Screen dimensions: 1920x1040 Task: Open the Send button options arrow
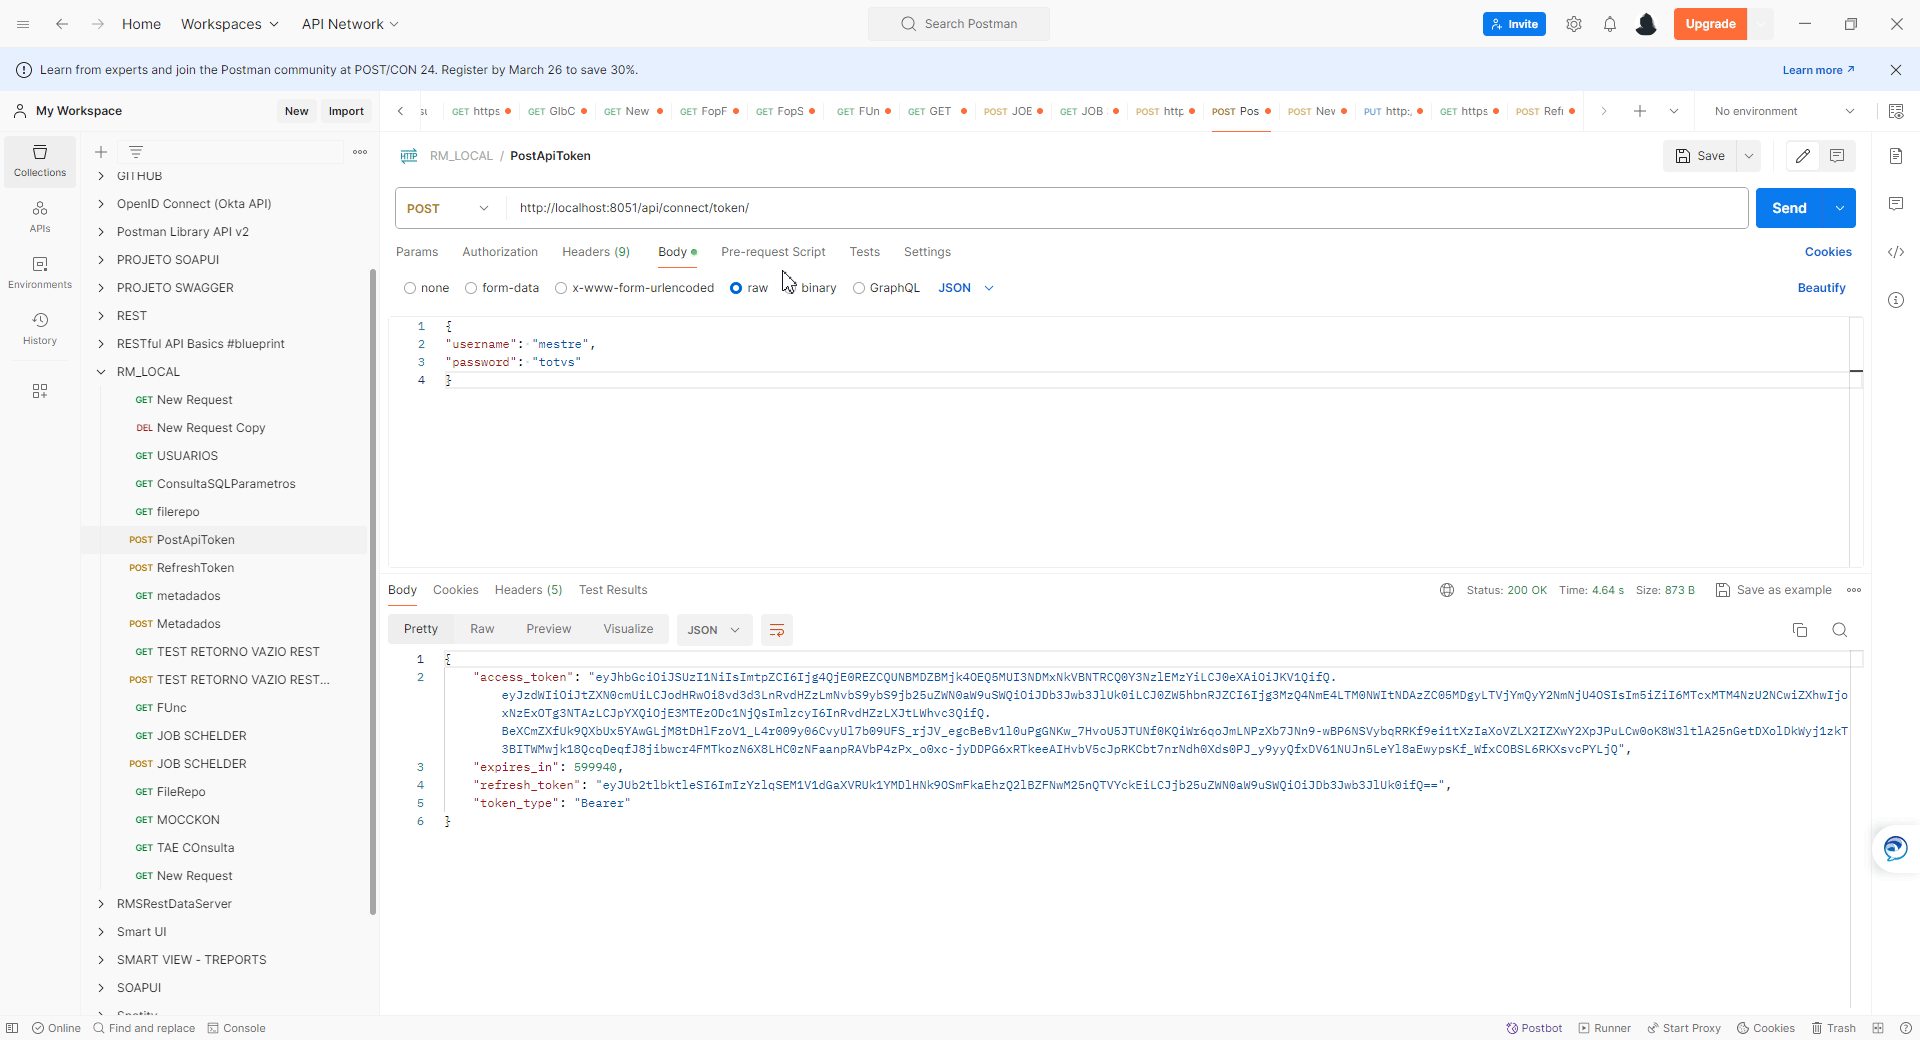click(1840, 208)
